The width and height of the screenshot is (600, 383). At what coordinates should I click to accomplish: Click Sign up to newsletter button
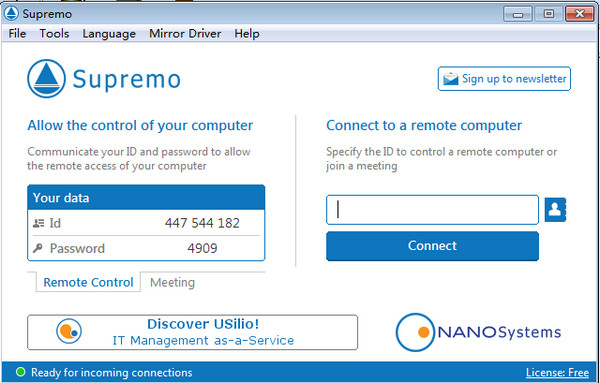click(x=504, y=79)
